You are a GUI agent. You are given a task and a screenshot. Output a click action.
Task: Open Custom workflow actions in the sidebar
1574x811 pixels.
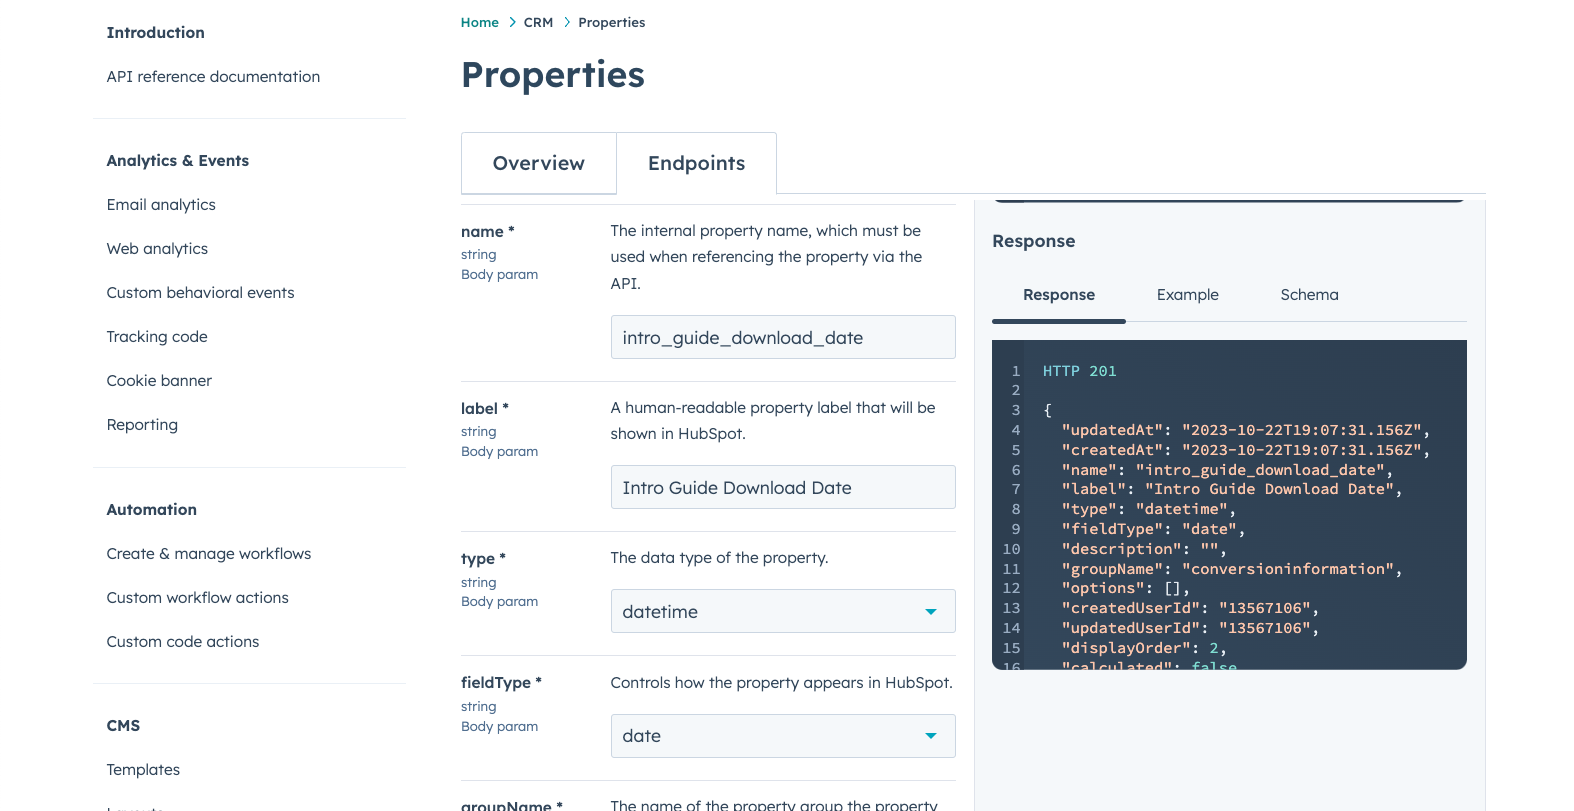(197, 598)
